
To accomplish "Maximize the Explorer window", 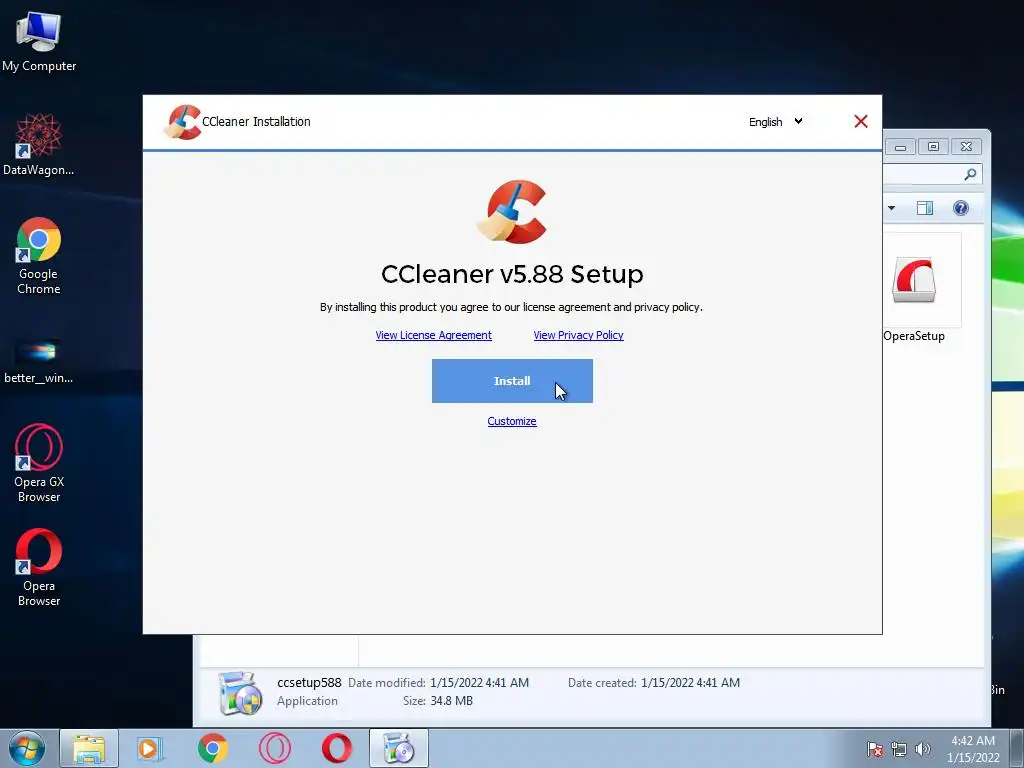I will pos(933,147).
